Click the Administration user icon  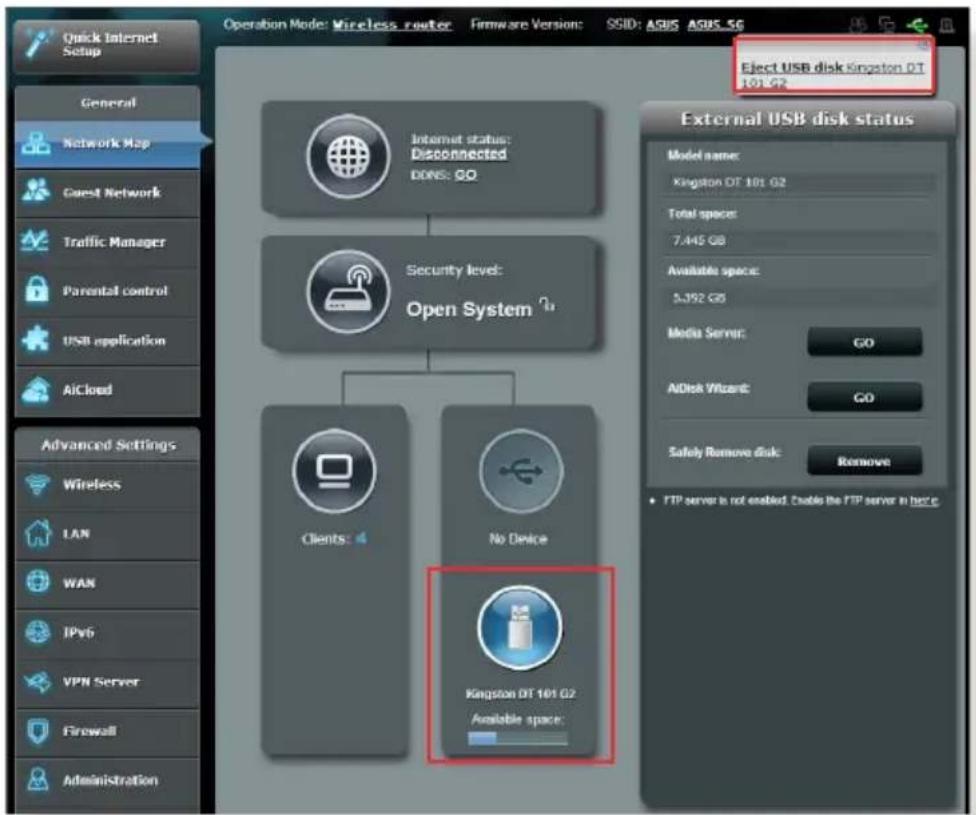point(38,780)
